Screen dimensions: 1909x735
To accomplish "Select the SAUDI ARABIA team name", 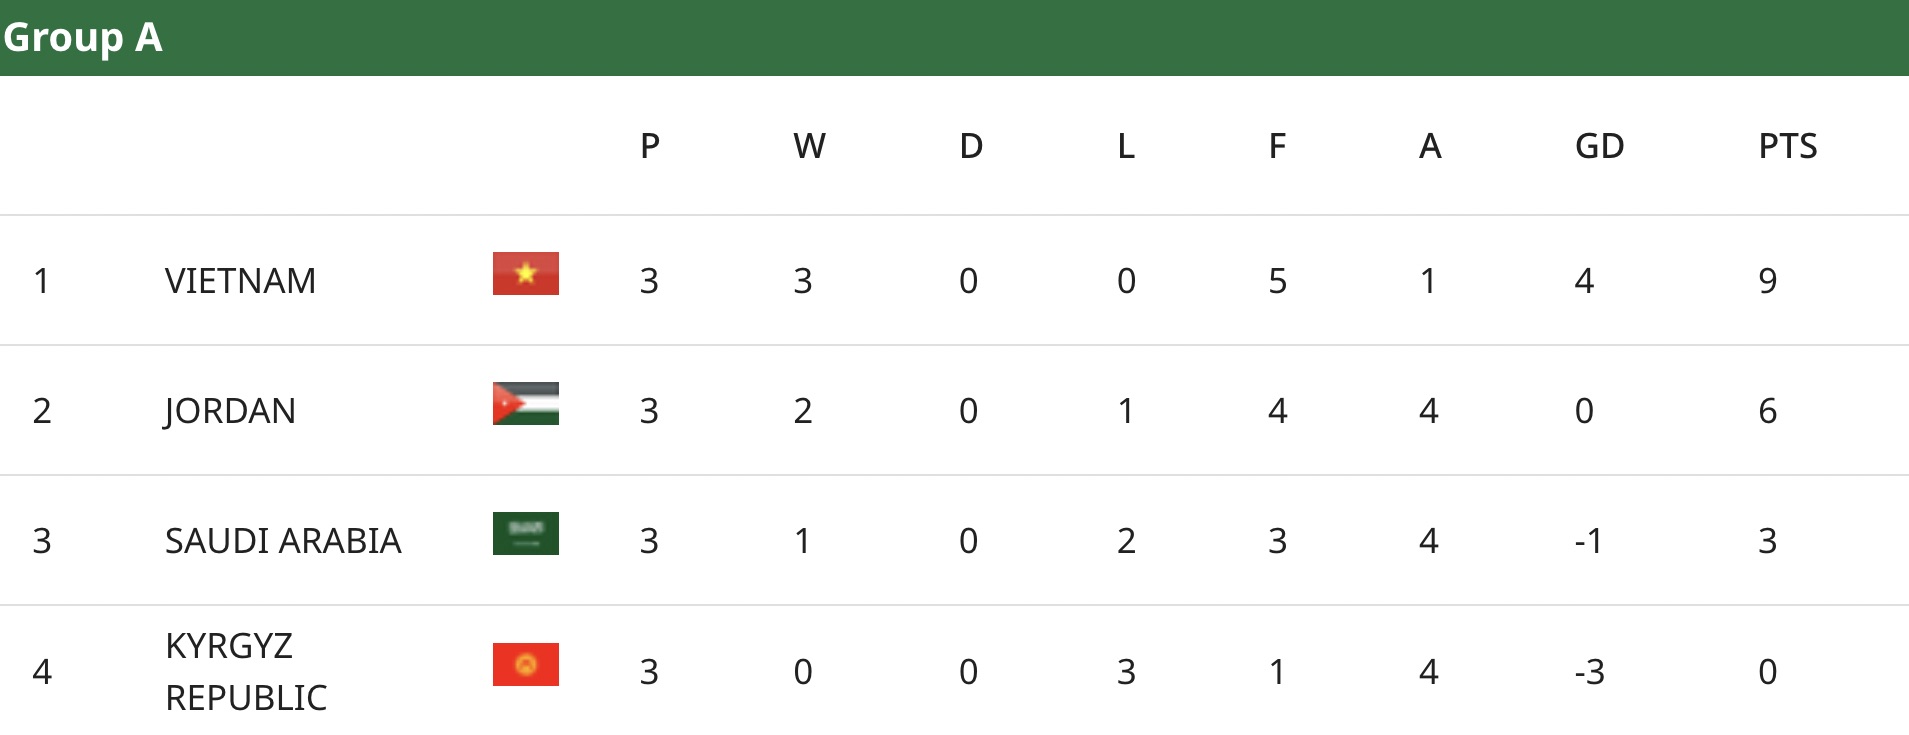I will pos(283,541).
